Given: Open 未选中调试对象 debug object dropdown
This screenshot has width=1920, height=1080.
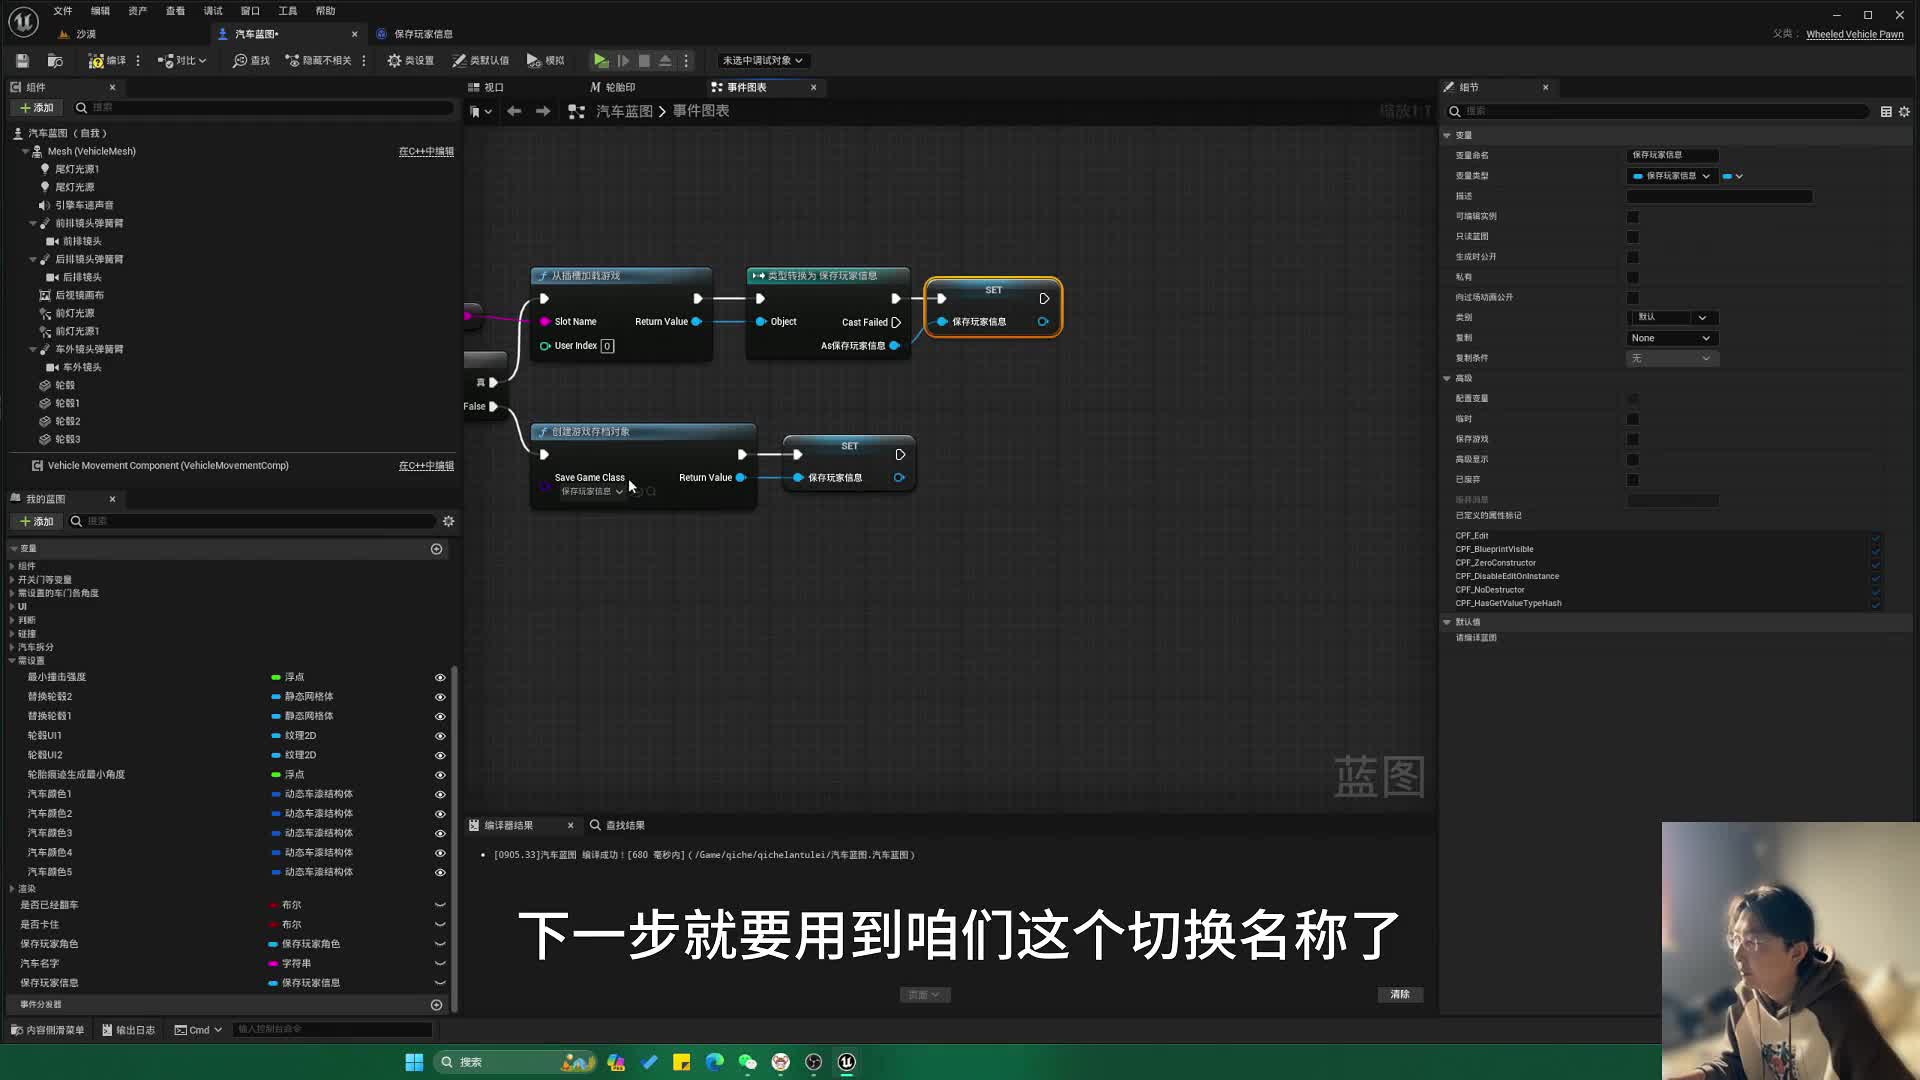Looking at the screenshot, I should pos(763,61).
